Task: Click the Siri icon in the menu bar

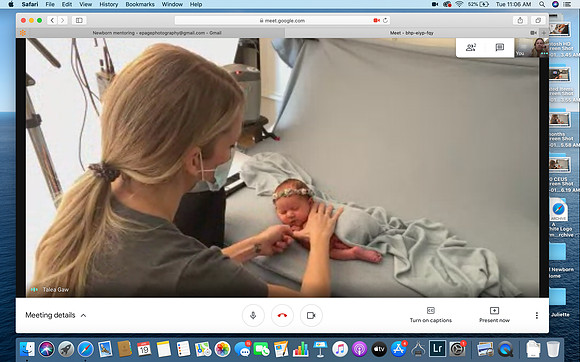Action: click(555, 4)
